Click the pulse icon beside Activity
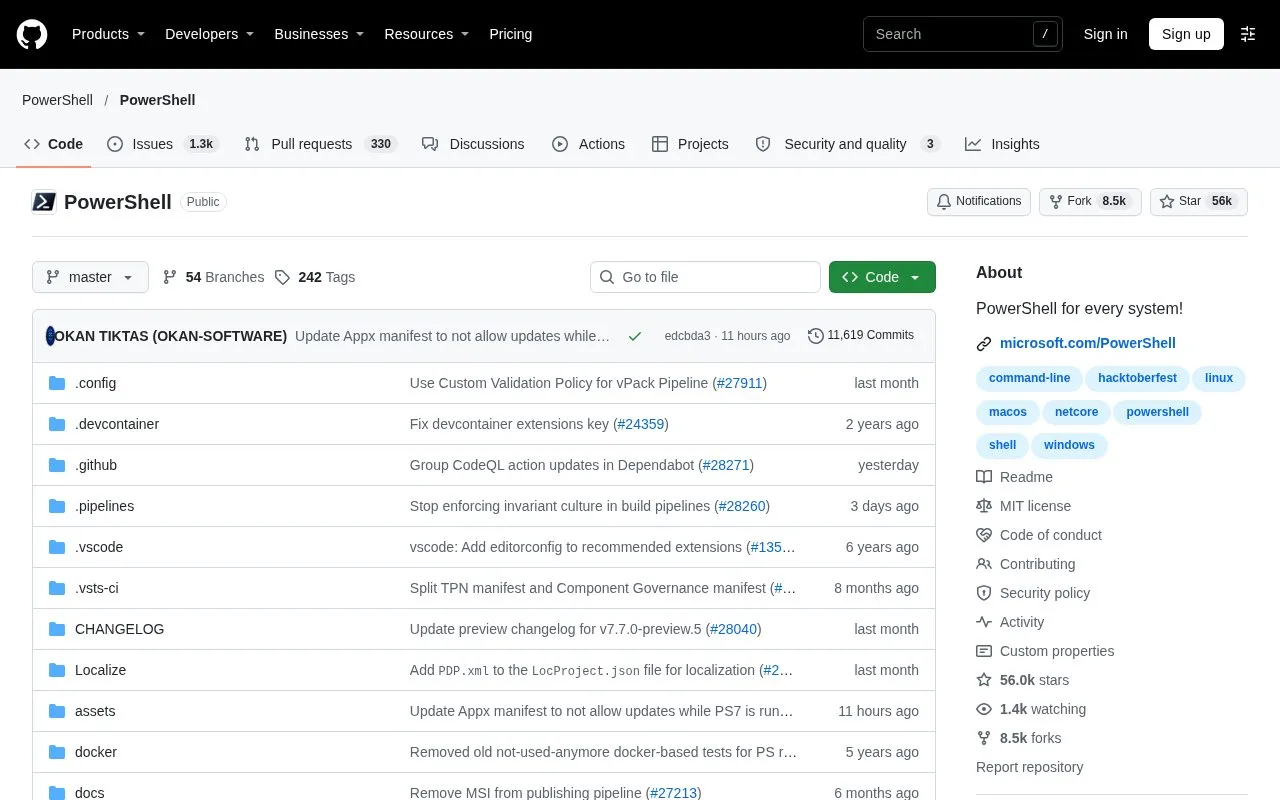The width and height of the screenshot is (1280, 800). [x=984, y=622]
